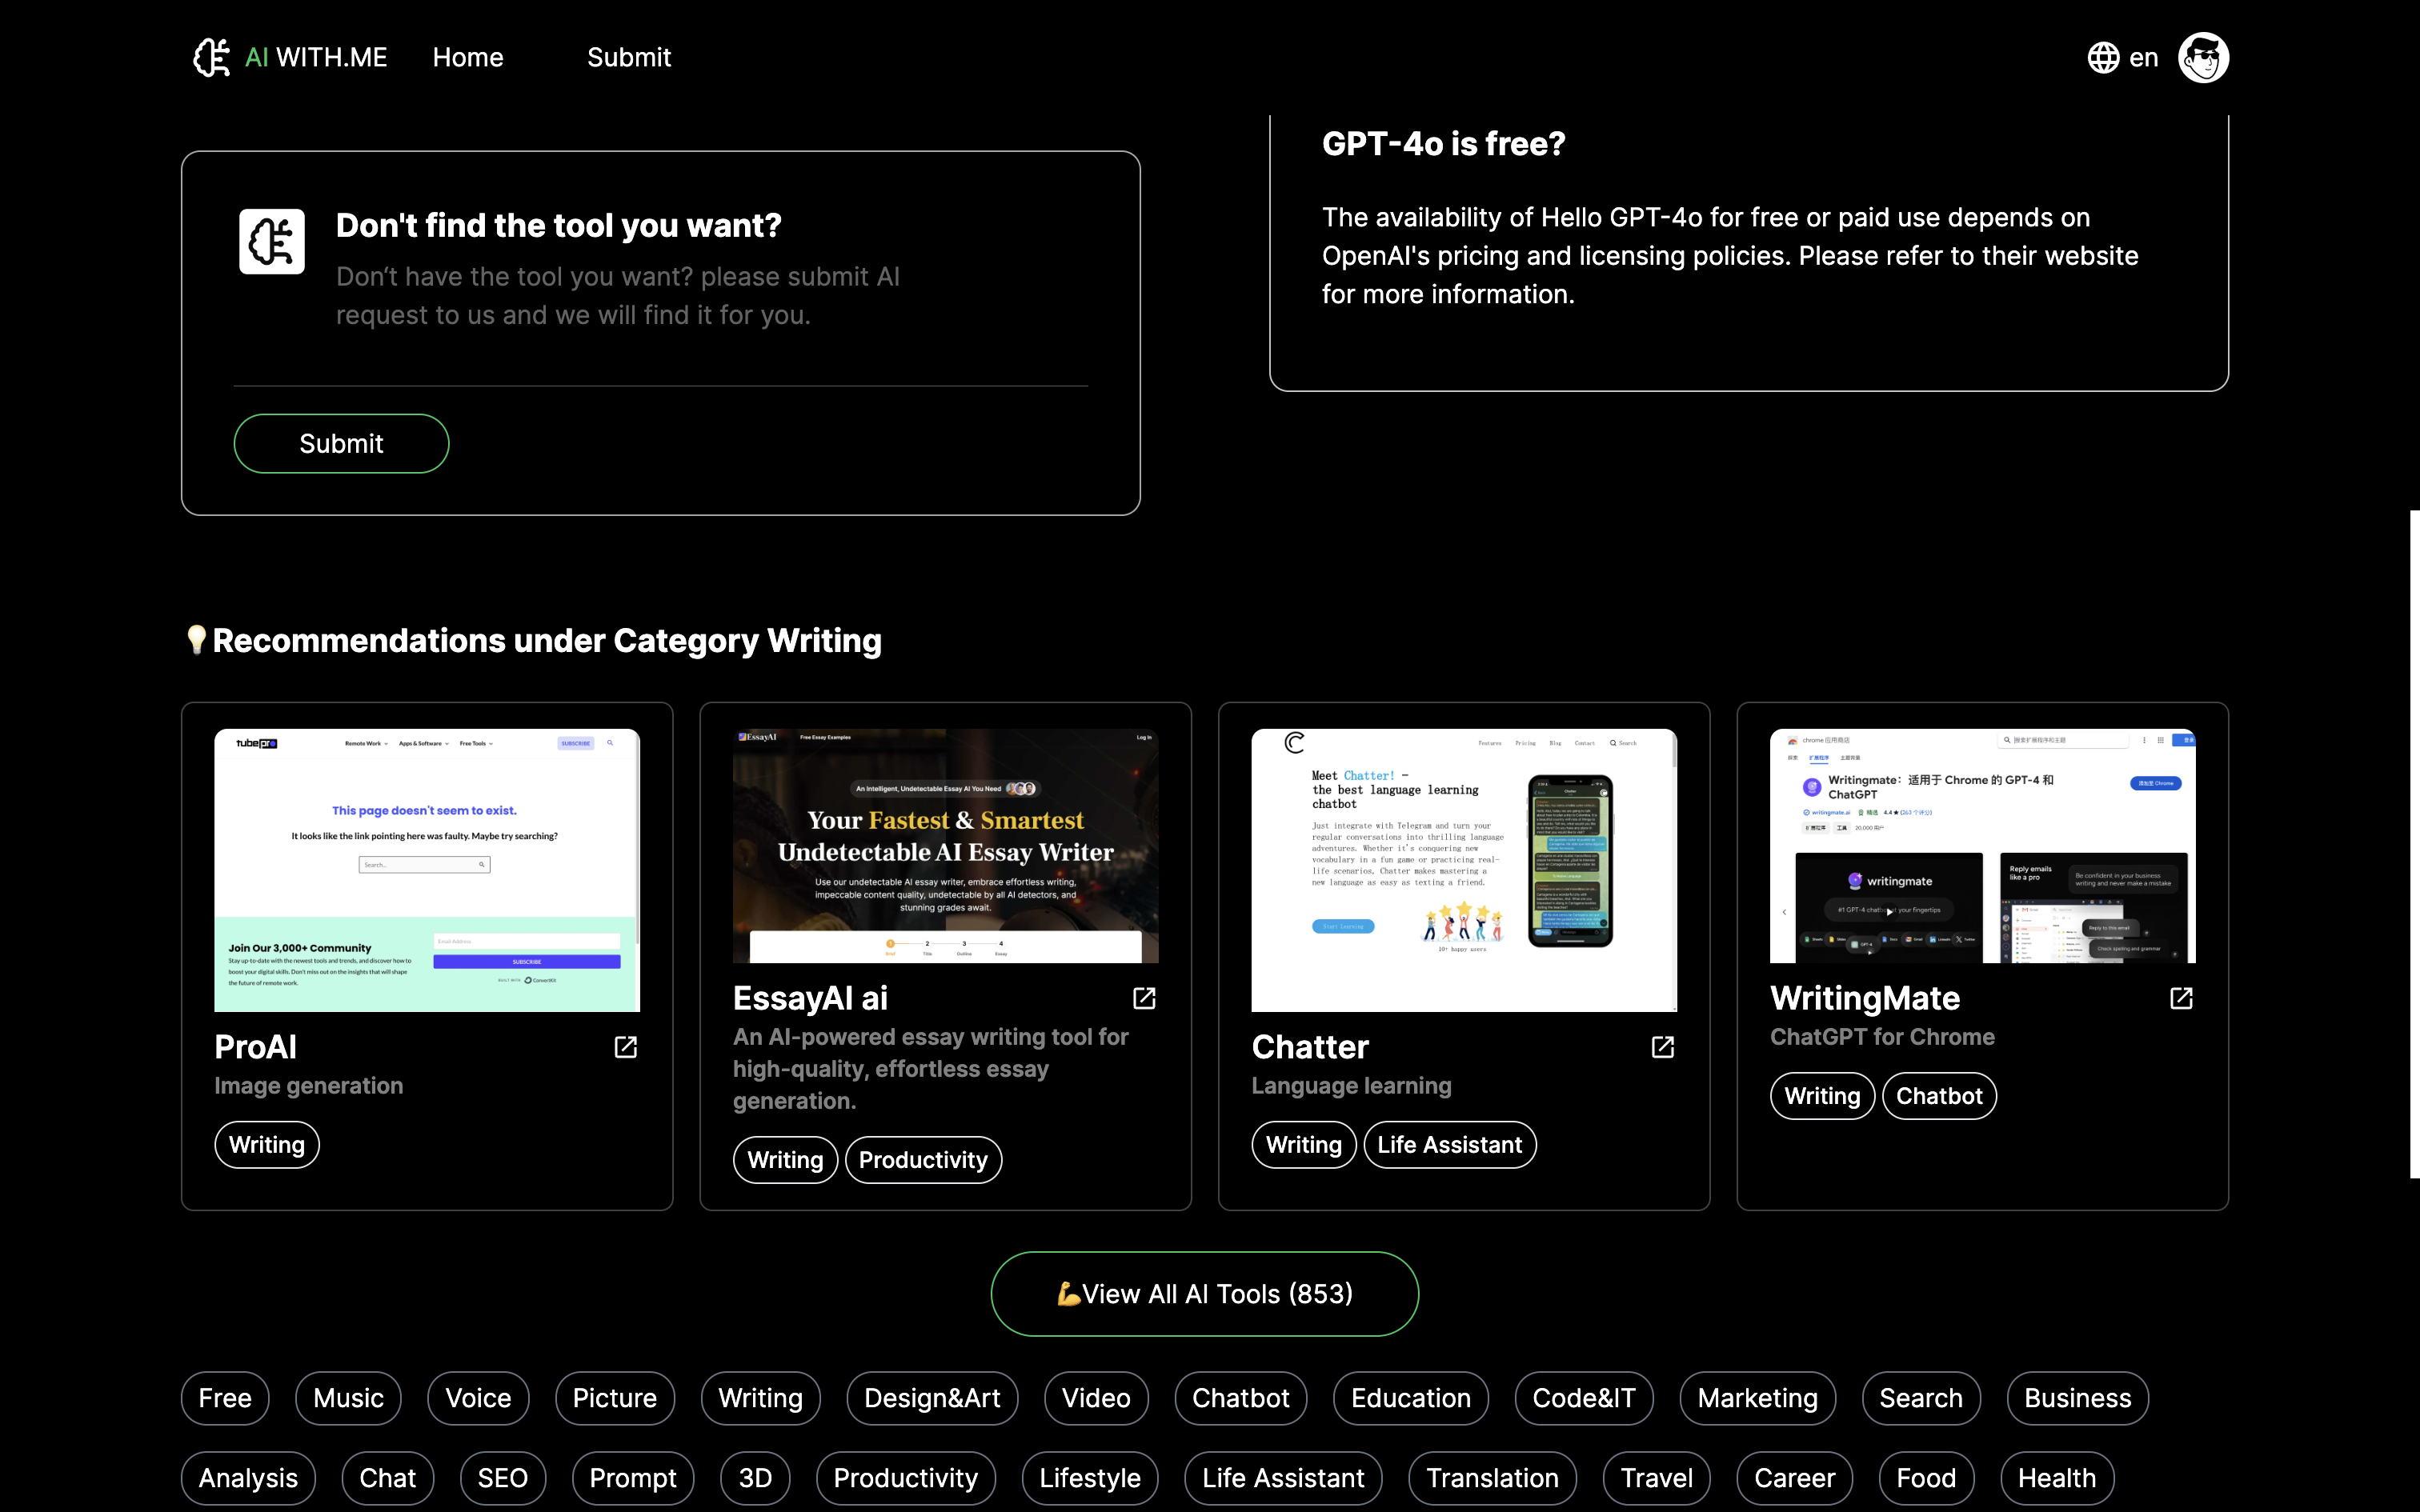Click the Productivity tag on EssayAI card
The image size is (2420, 1512).
(x=923, y=1160)
